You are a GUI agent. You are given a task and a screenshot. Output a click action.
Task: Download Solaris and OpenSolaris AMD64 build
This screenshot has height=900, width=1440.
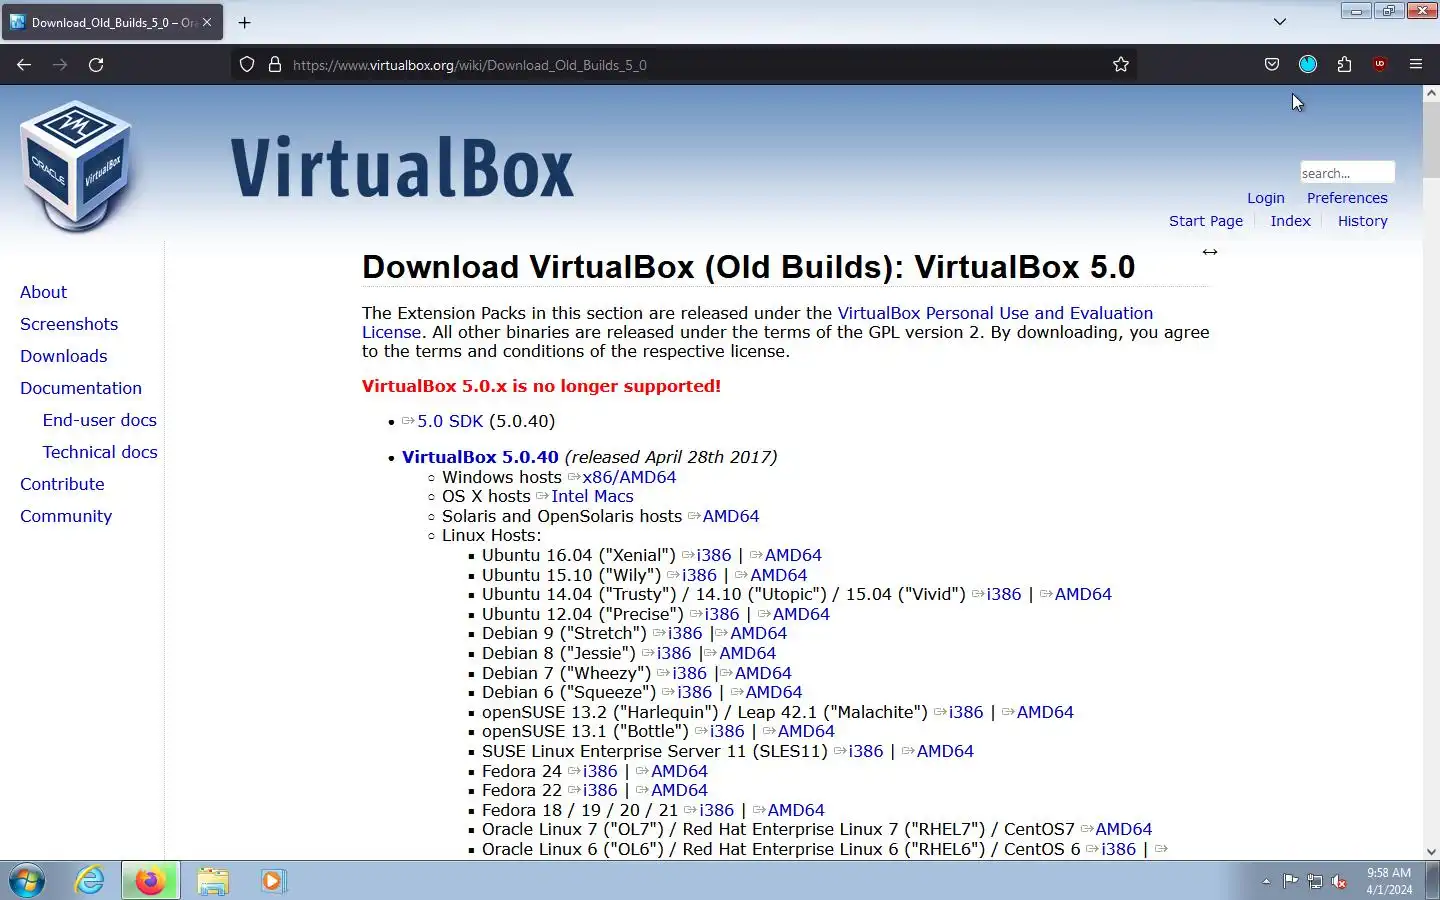click(730, 516)
